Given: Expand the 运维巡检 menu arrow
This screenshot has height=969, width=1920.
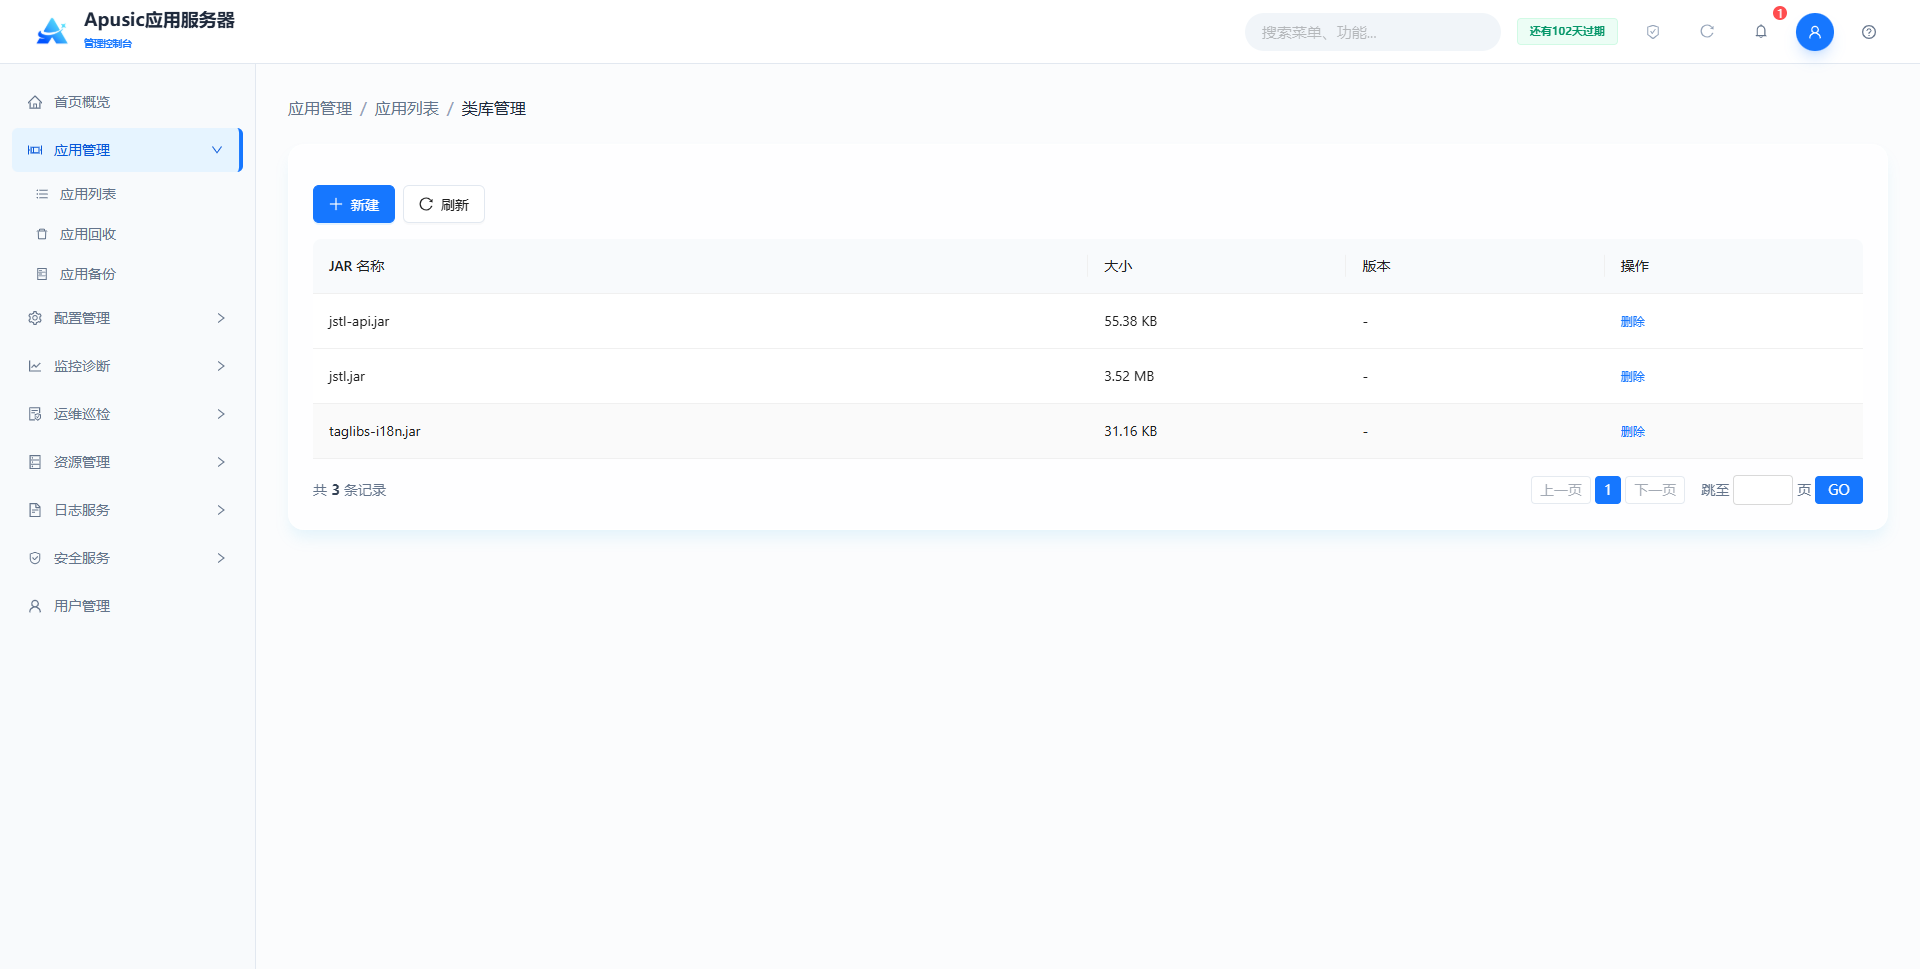Looking at the screenshot, I should pos(221,414).
